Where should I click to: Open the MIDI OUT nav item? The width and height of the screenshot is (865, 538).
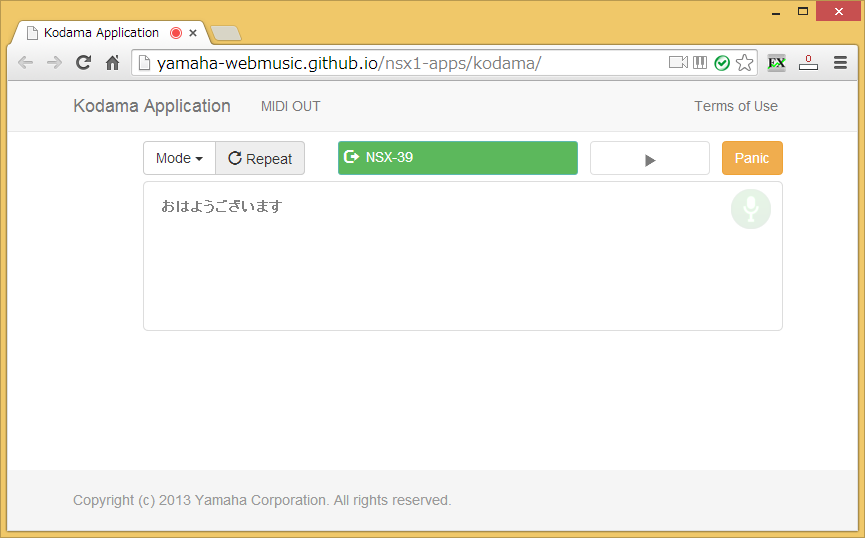point(291,106)
